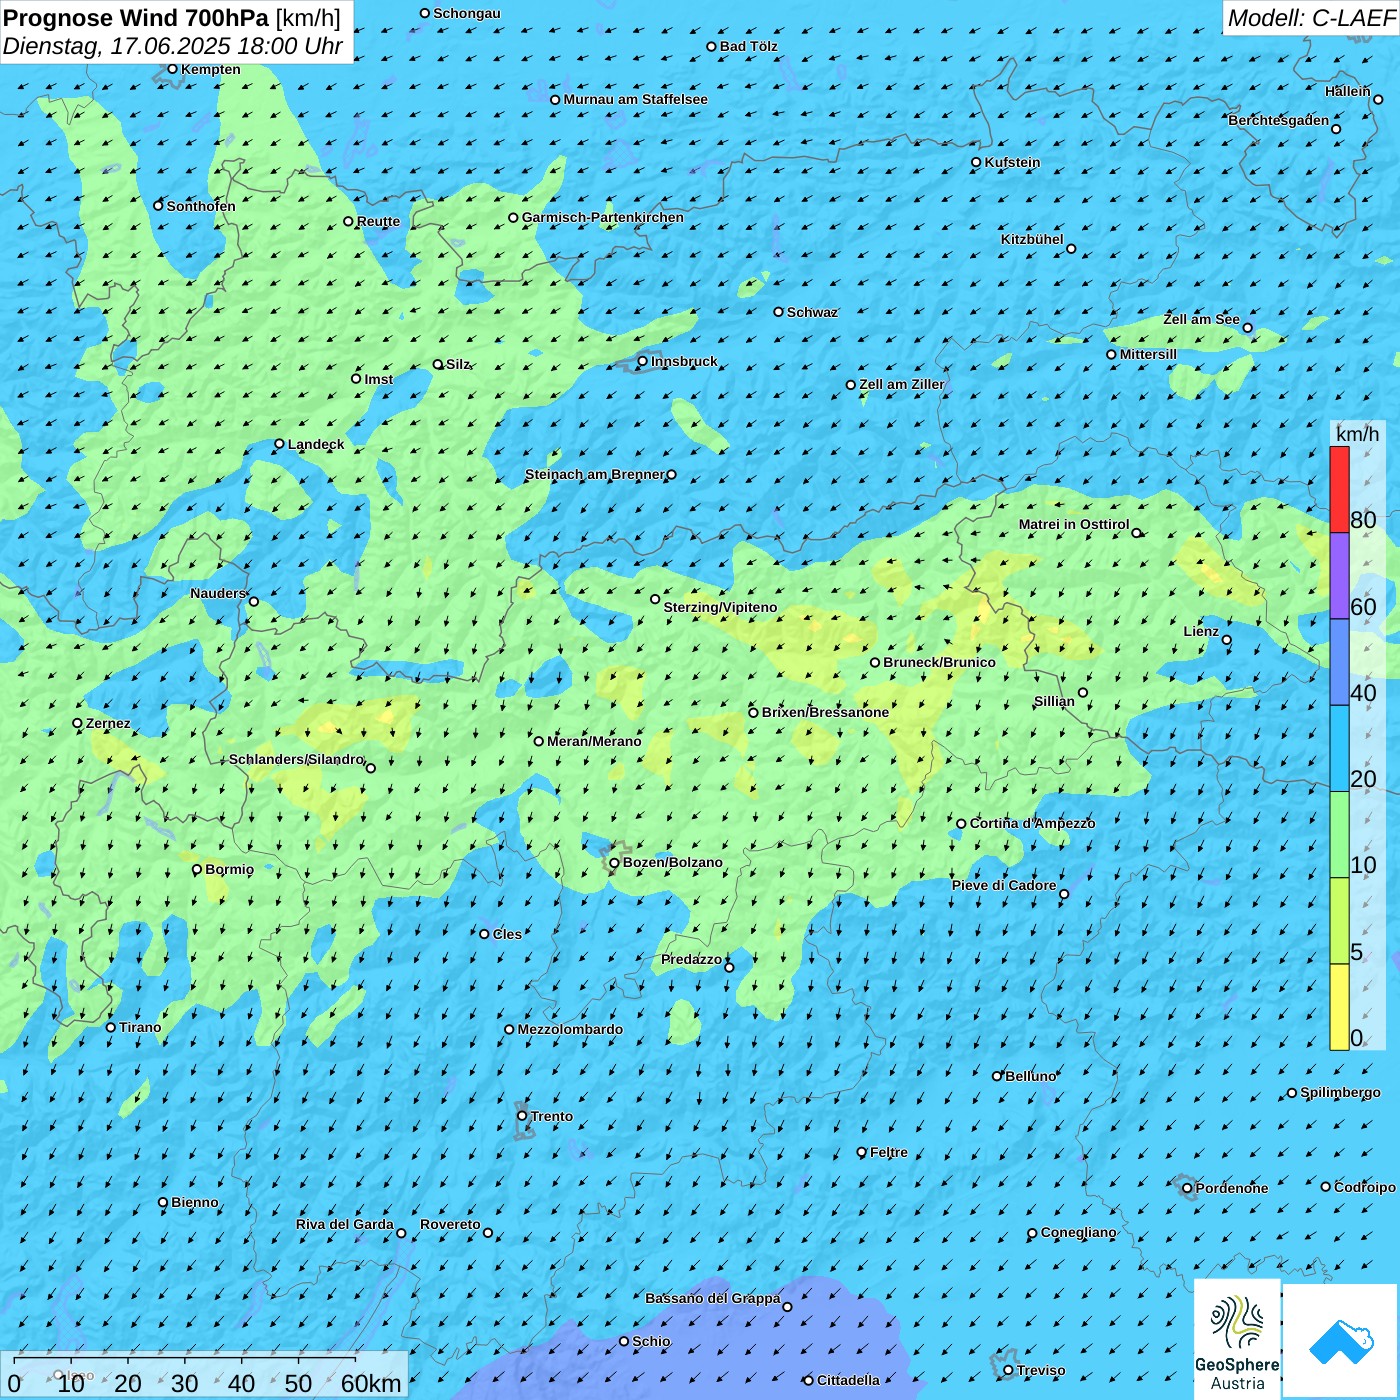Click the Treviso city label

(x=1041, y=1370)
